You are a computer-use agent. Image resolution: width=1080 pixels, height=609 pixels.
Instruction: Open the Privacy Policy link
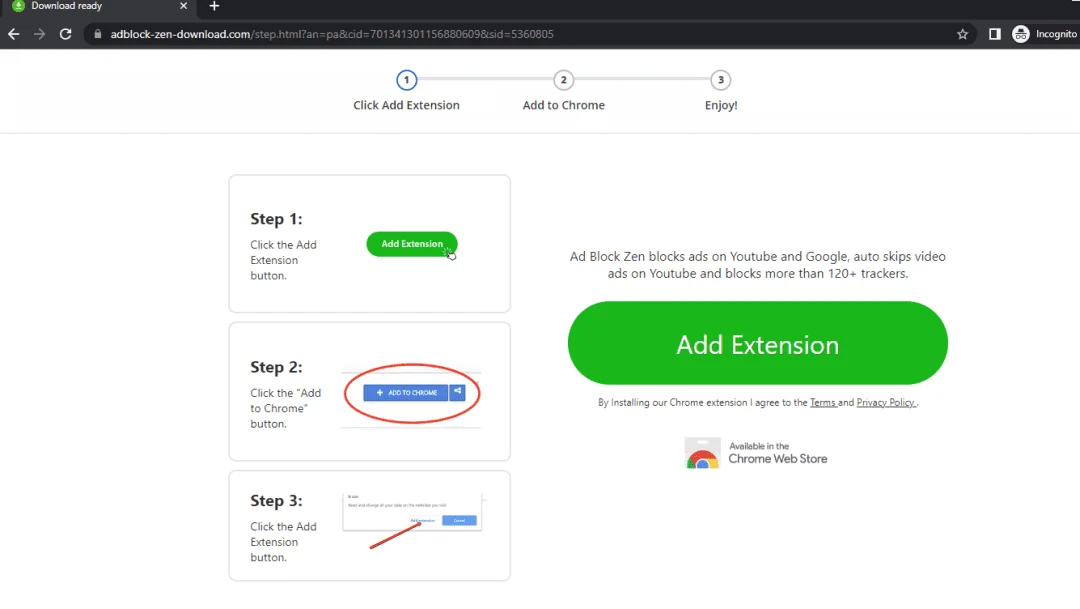point(886,402)
